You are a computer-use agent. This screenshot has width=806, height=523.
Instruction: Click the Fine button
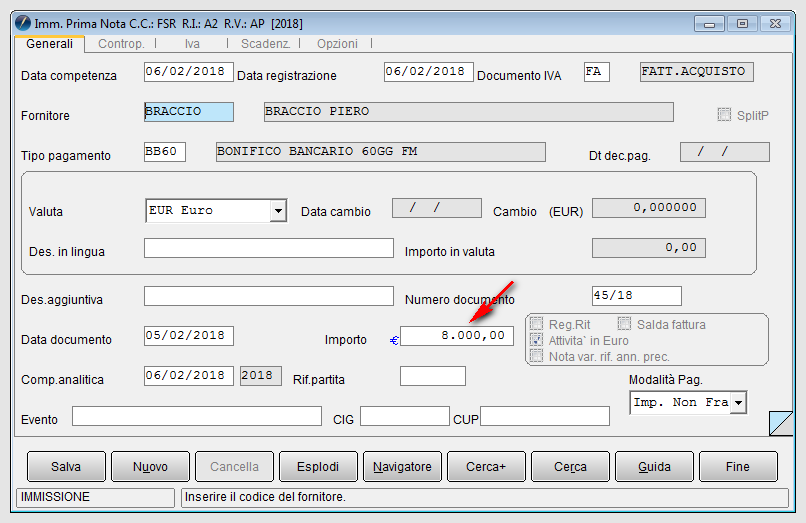coord(738,466)
